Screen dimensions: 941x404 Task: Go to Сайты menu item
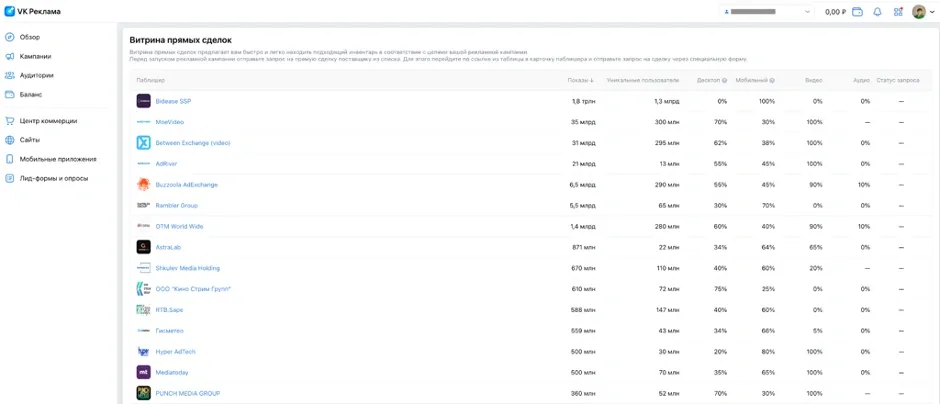pyautogui.click(x=30, y=140)
